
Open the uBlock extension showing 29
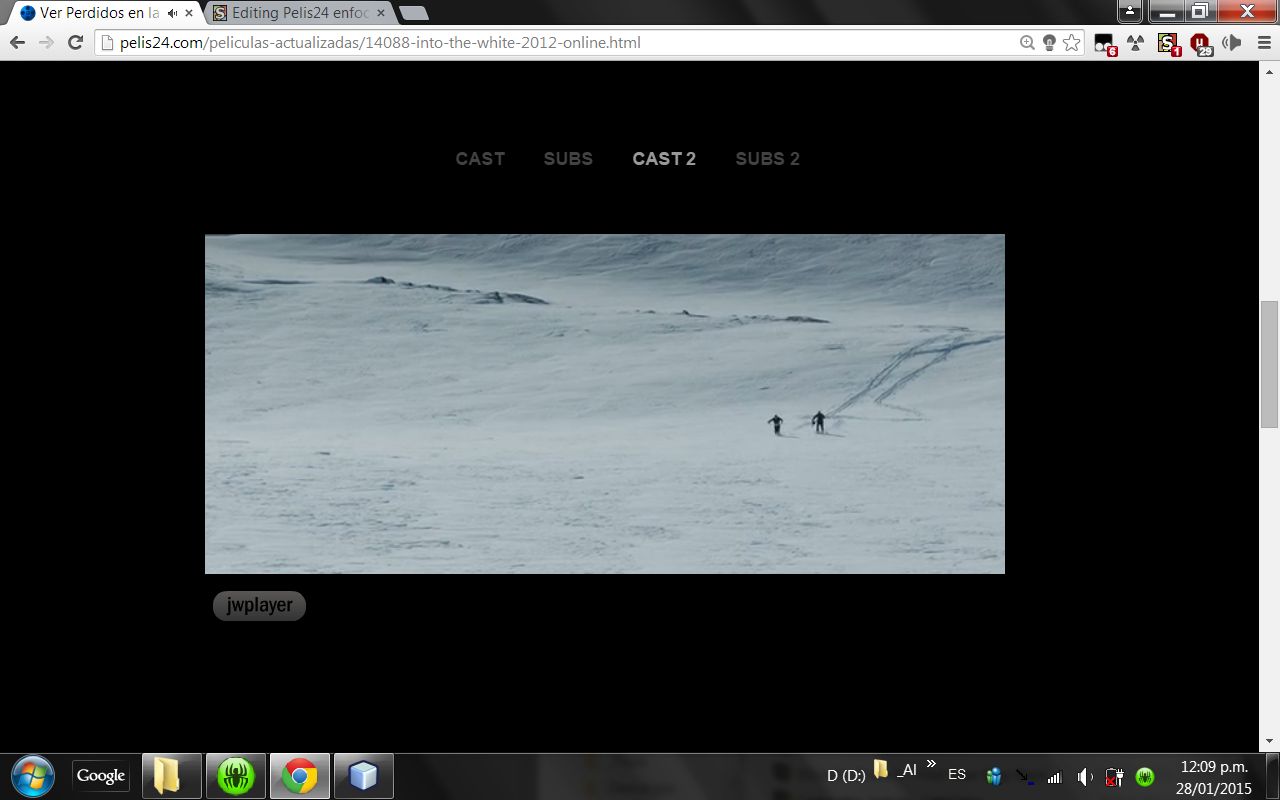1201,43
